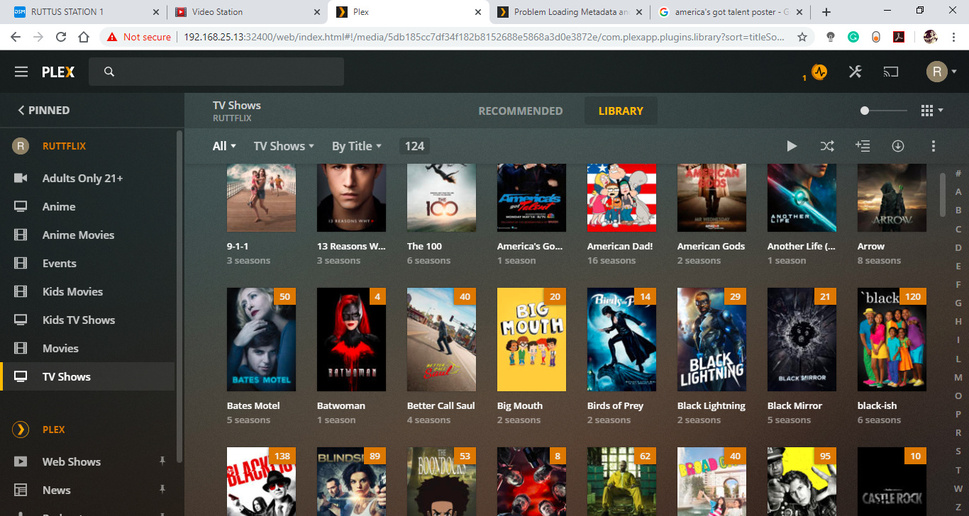Click the Black Mirror title

[x=794, y=405]
